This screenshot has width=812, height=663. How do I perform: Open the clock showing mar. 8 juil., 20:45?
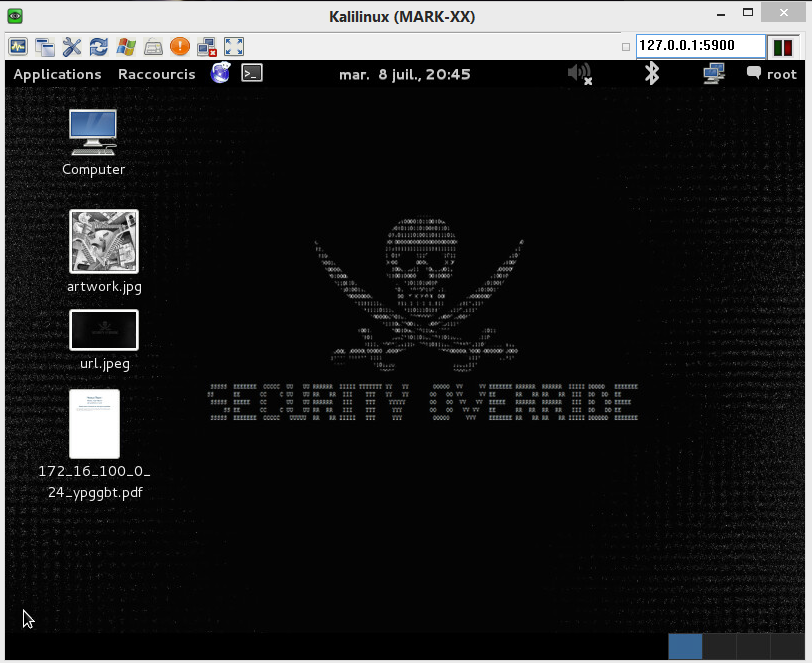(x=404, y=75)
